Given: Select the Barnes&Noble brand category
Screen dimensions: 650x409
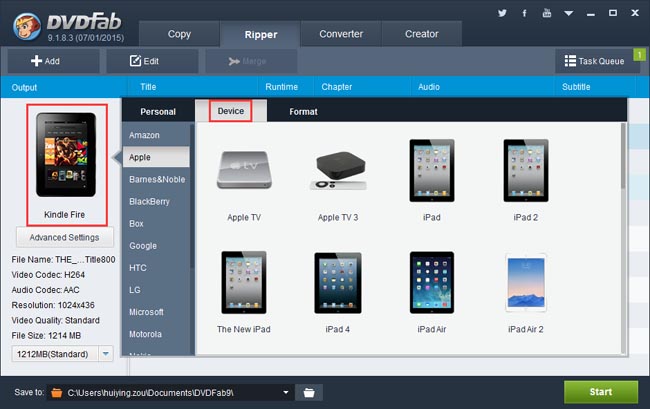Looking at the screenshot, I should [156, 179].
